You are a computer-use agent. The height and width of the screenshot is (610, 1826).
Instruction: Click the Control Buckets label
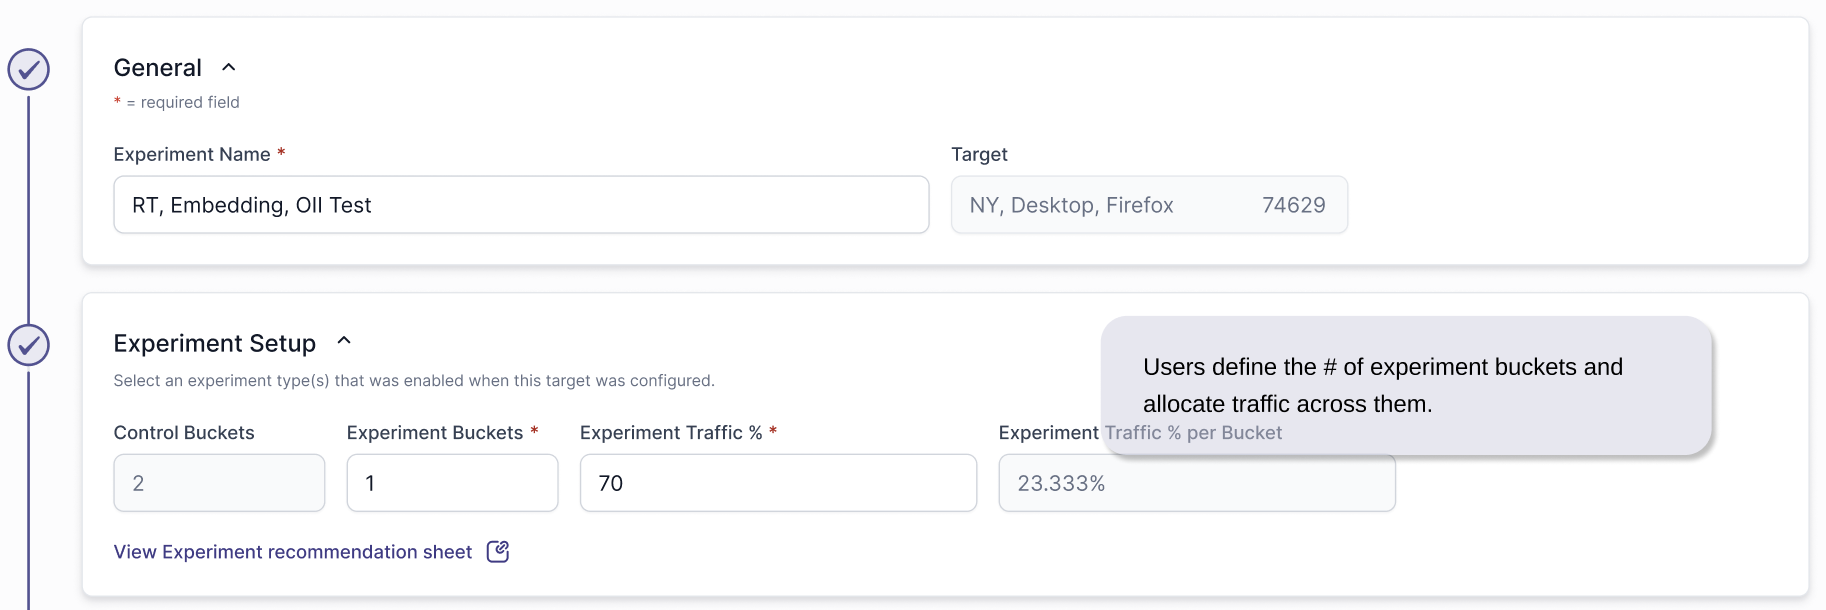[x=184, y=433]
